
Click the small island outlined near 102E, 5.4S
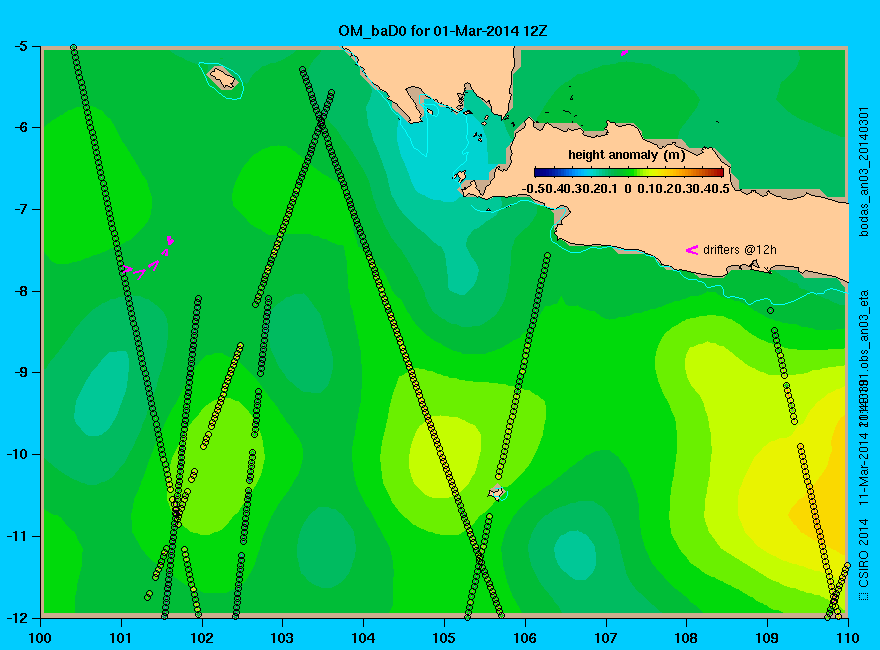tap(223, 78)
